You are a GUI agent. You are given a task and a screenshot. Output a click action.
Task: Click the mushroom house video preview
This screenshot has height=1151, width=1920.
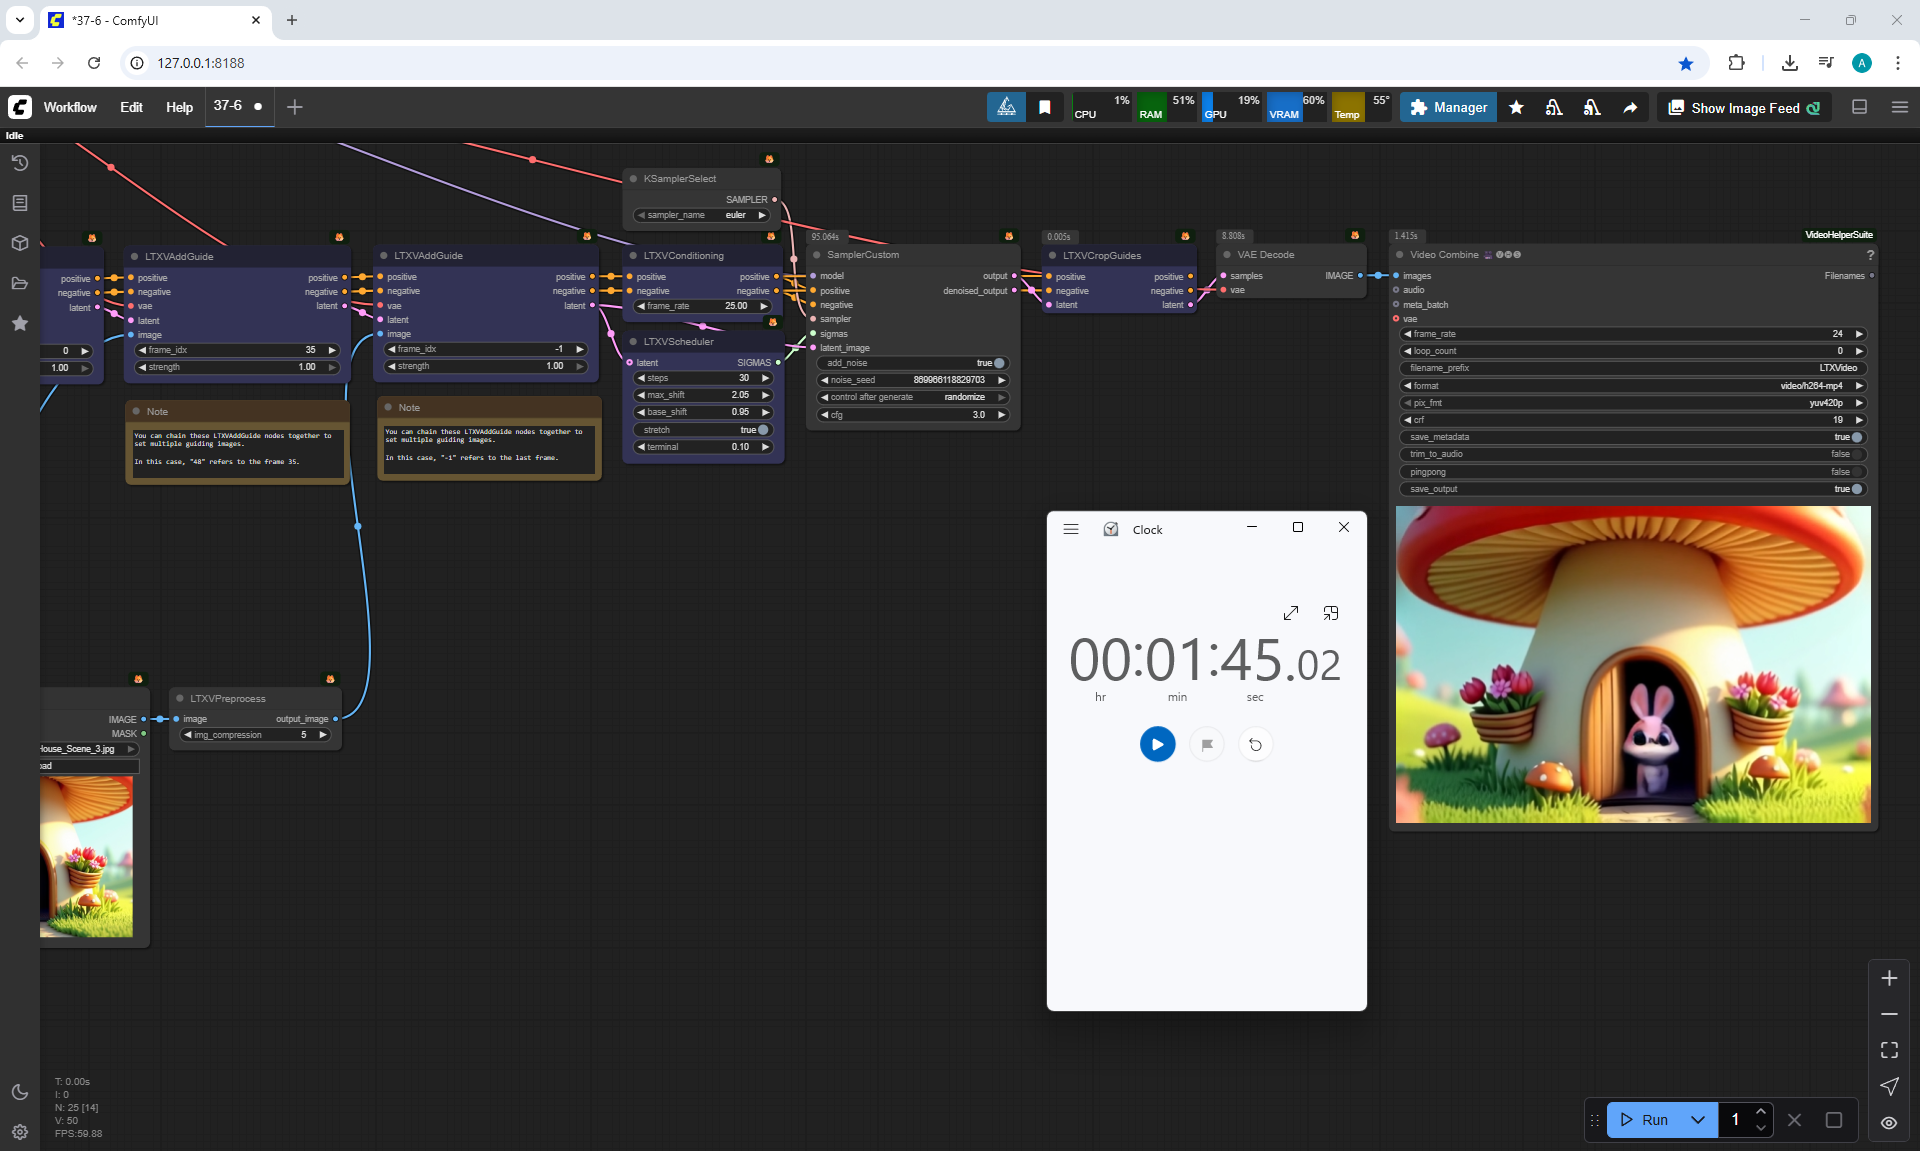(x=1632, y=664)
